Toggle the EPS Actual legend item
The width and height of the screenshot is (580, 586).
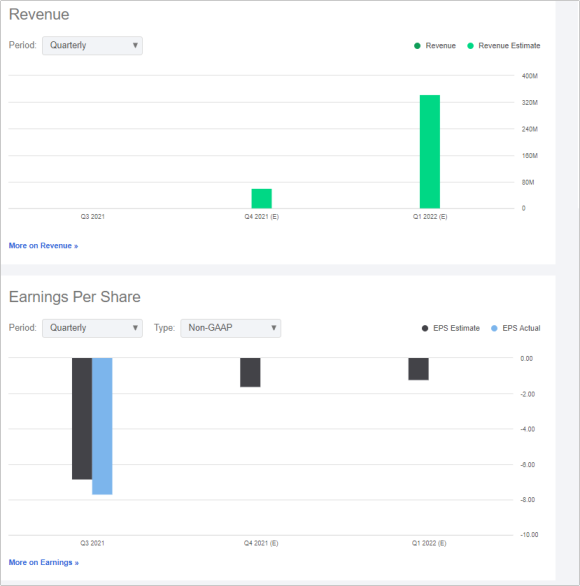(x=516, y=328)
